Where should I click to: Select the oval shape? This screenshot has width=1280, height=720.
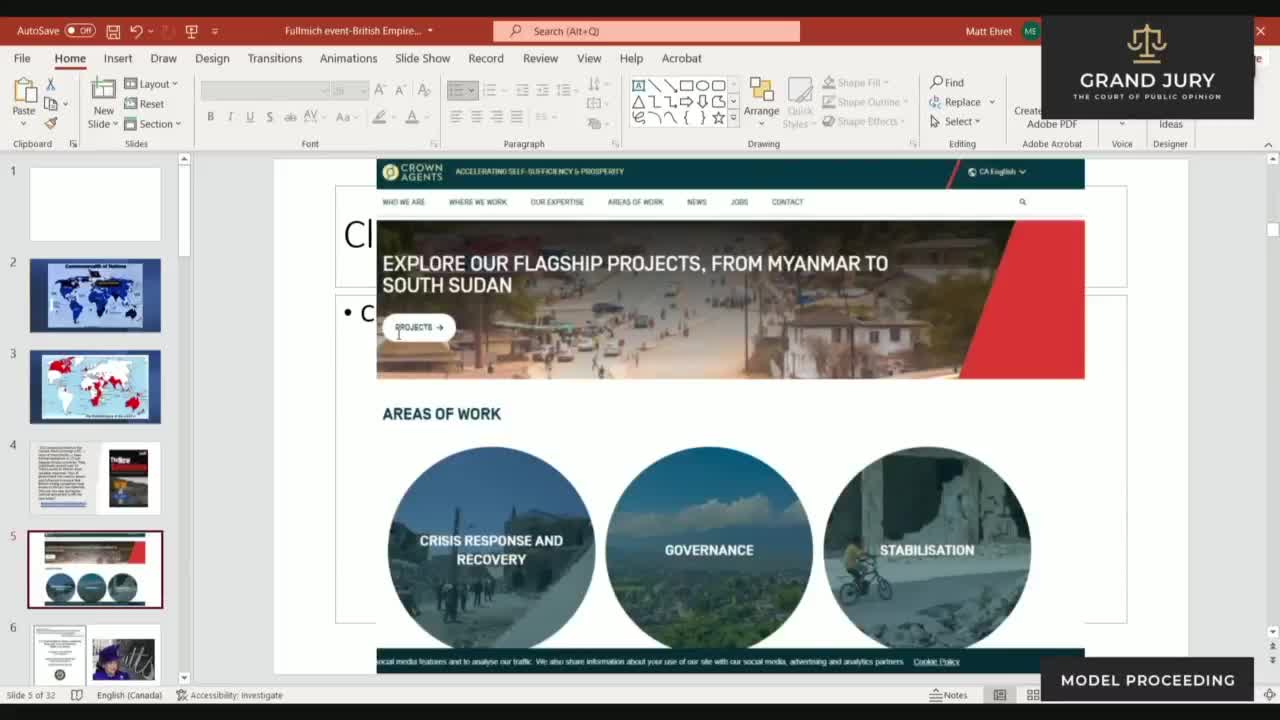point(703,86)
